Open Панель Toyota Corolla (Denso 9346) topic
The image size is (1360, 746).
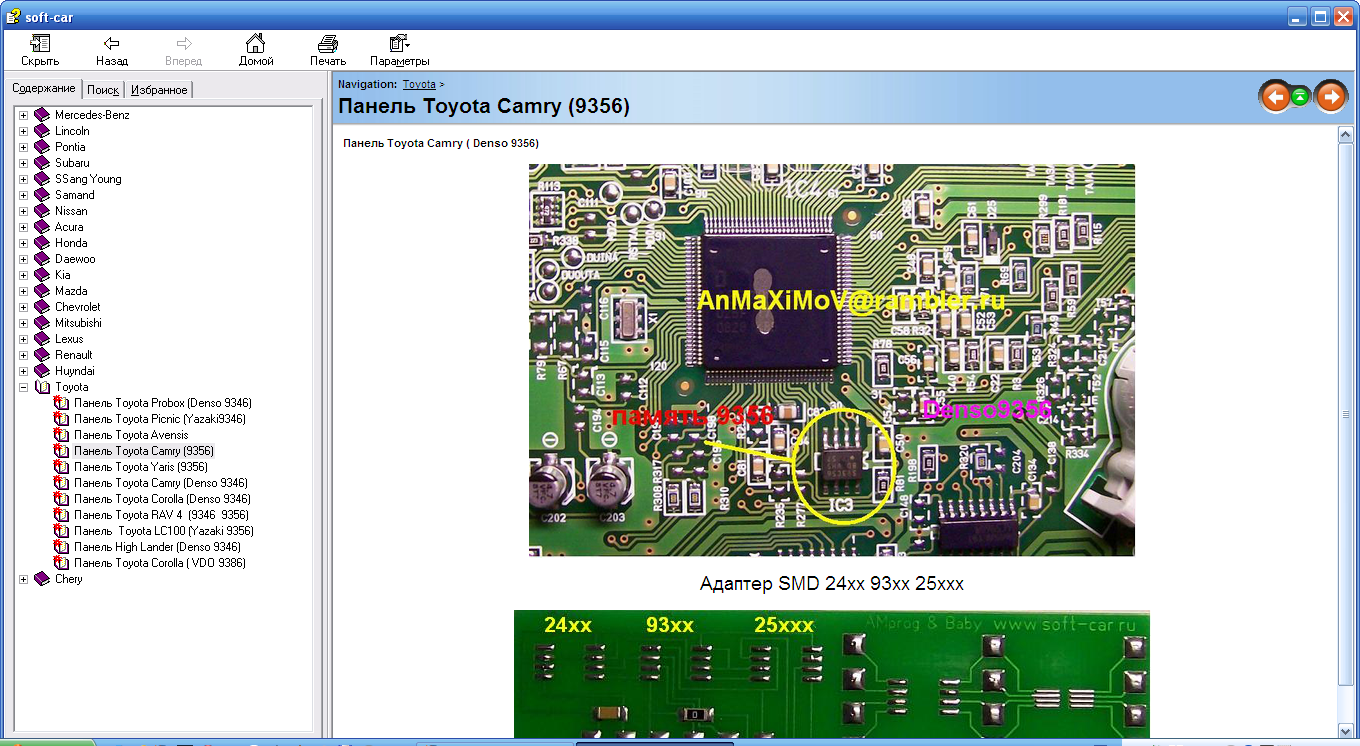[x=162, y=499]
